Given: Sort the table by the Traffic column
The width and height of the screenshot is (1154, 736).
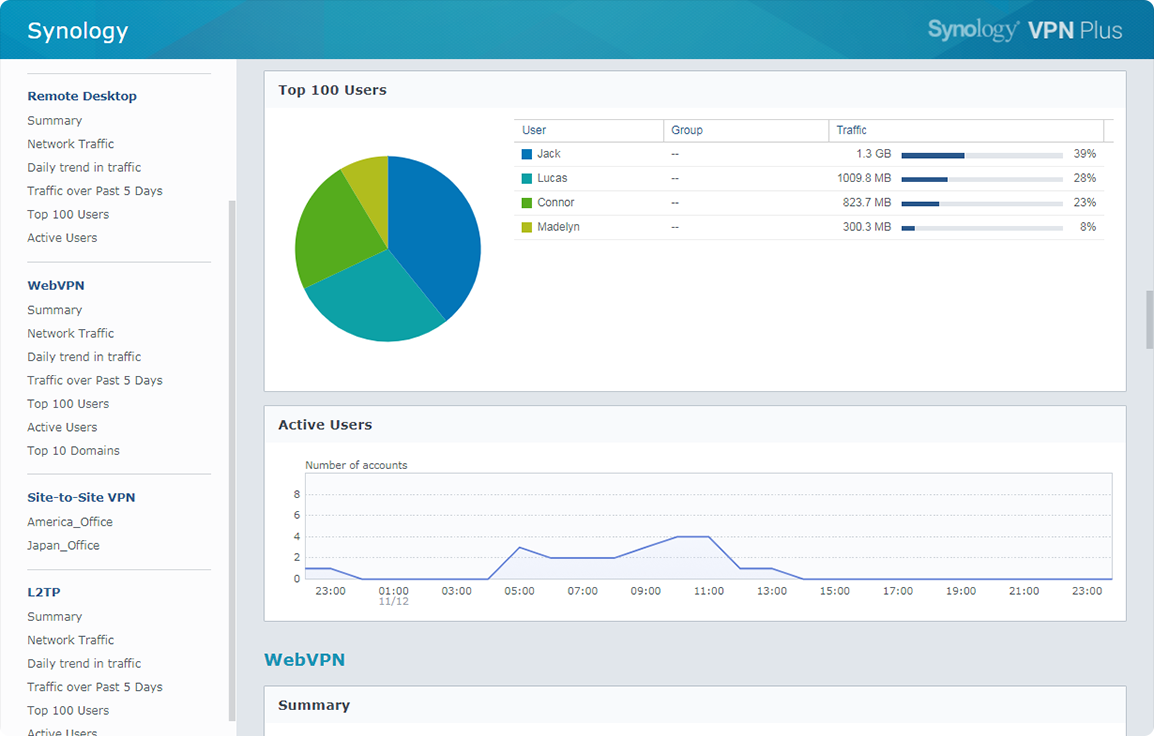Looking at the screenshot, I should [x=851, y=130].
